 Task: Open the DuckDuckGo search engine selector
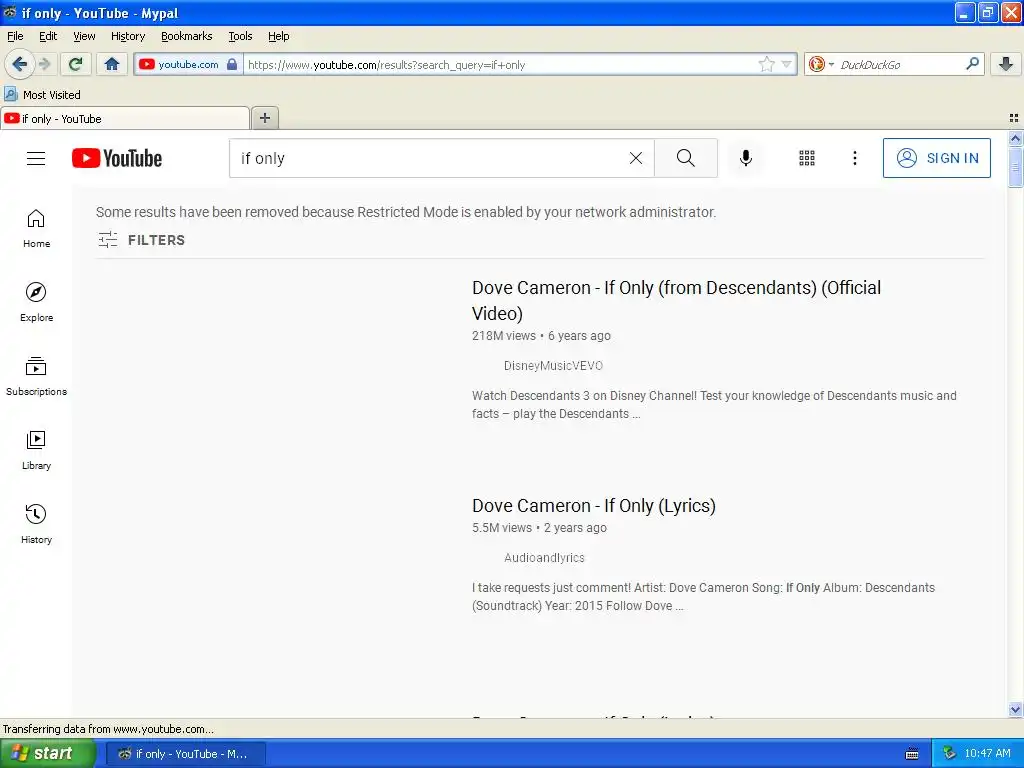pyautogui.click(x=820, y=64)
